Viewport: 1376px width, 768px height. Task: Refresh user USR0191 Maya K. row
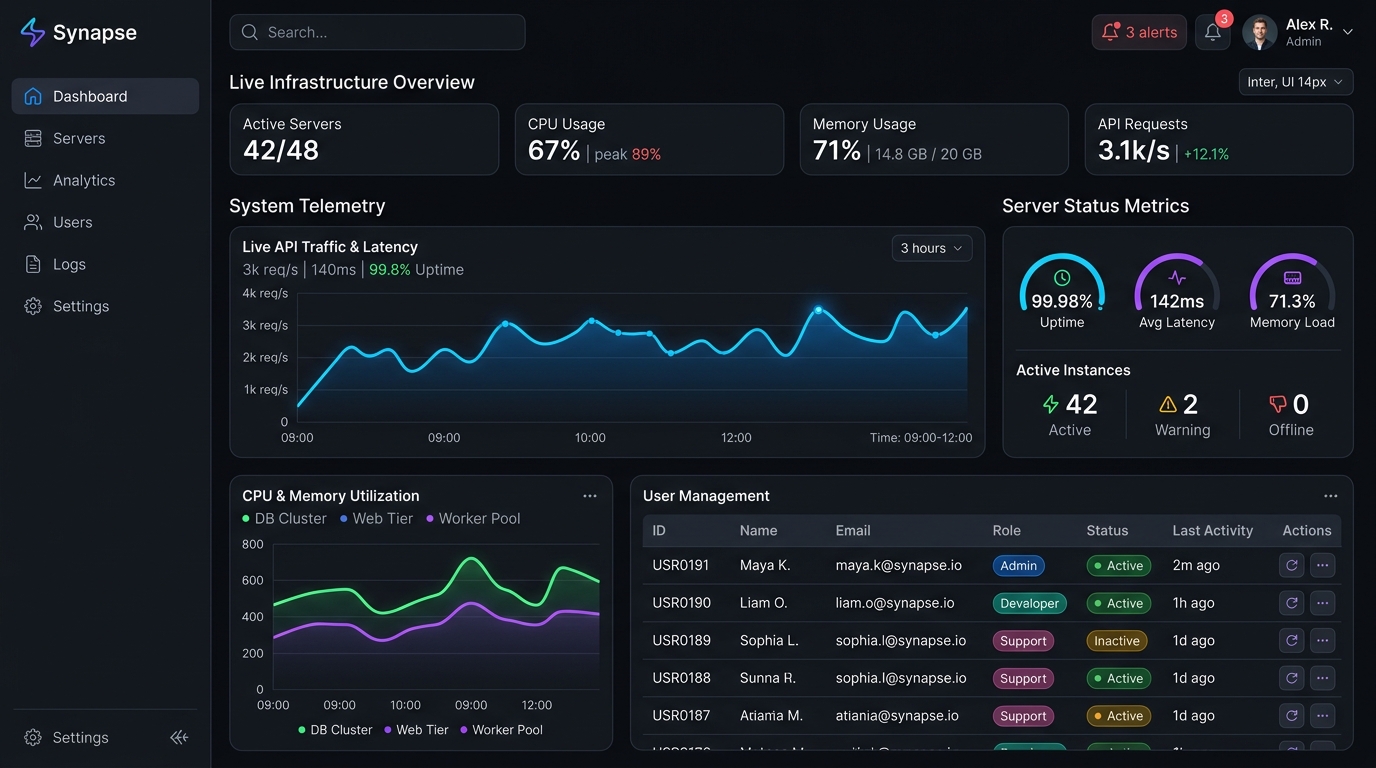pos(1292,565)
